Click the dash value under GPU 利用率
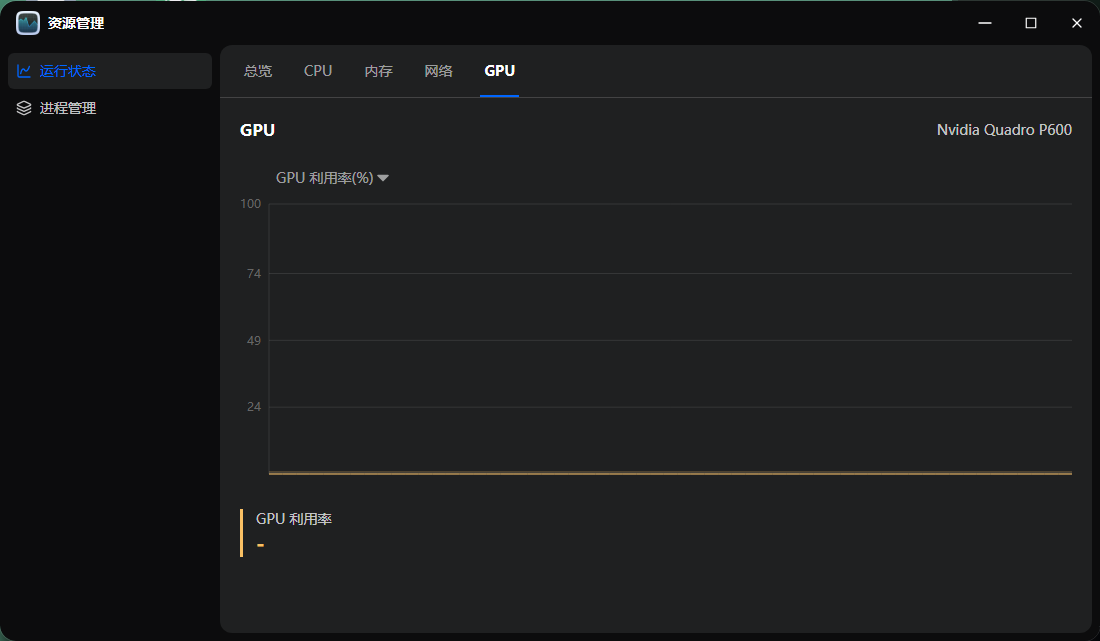This screenshot has width=1100, height=641. point(260,545)
